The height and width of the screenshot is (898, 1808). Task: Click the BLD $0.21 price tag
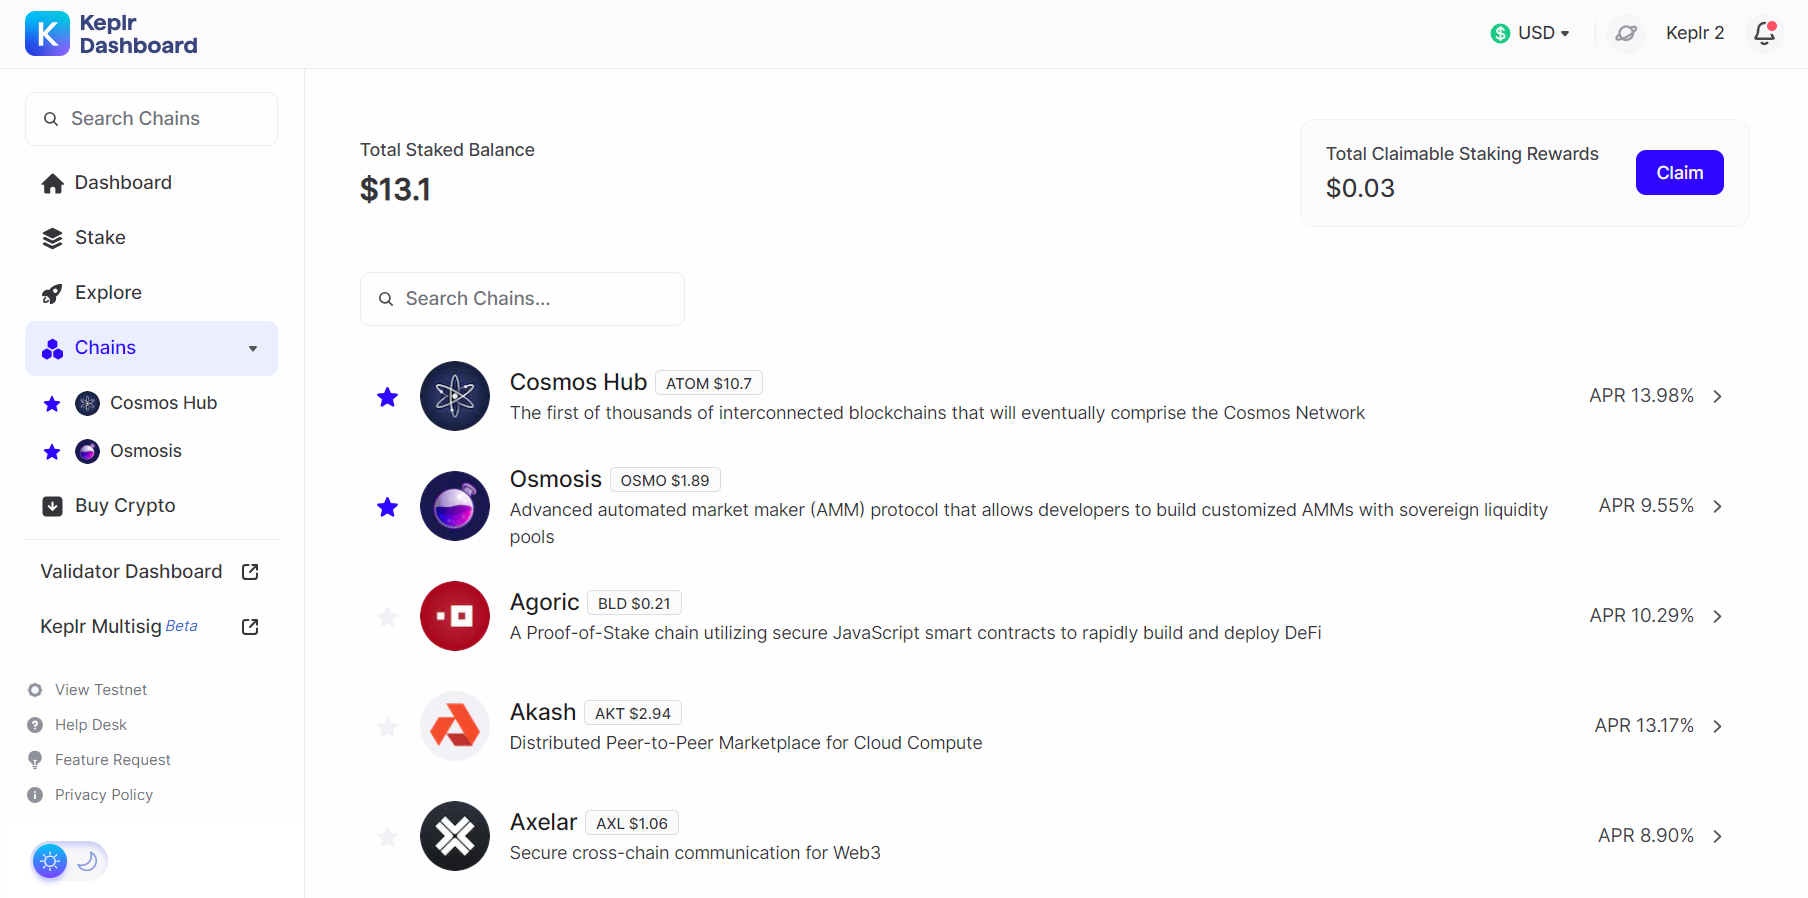[x=634, y=603]
